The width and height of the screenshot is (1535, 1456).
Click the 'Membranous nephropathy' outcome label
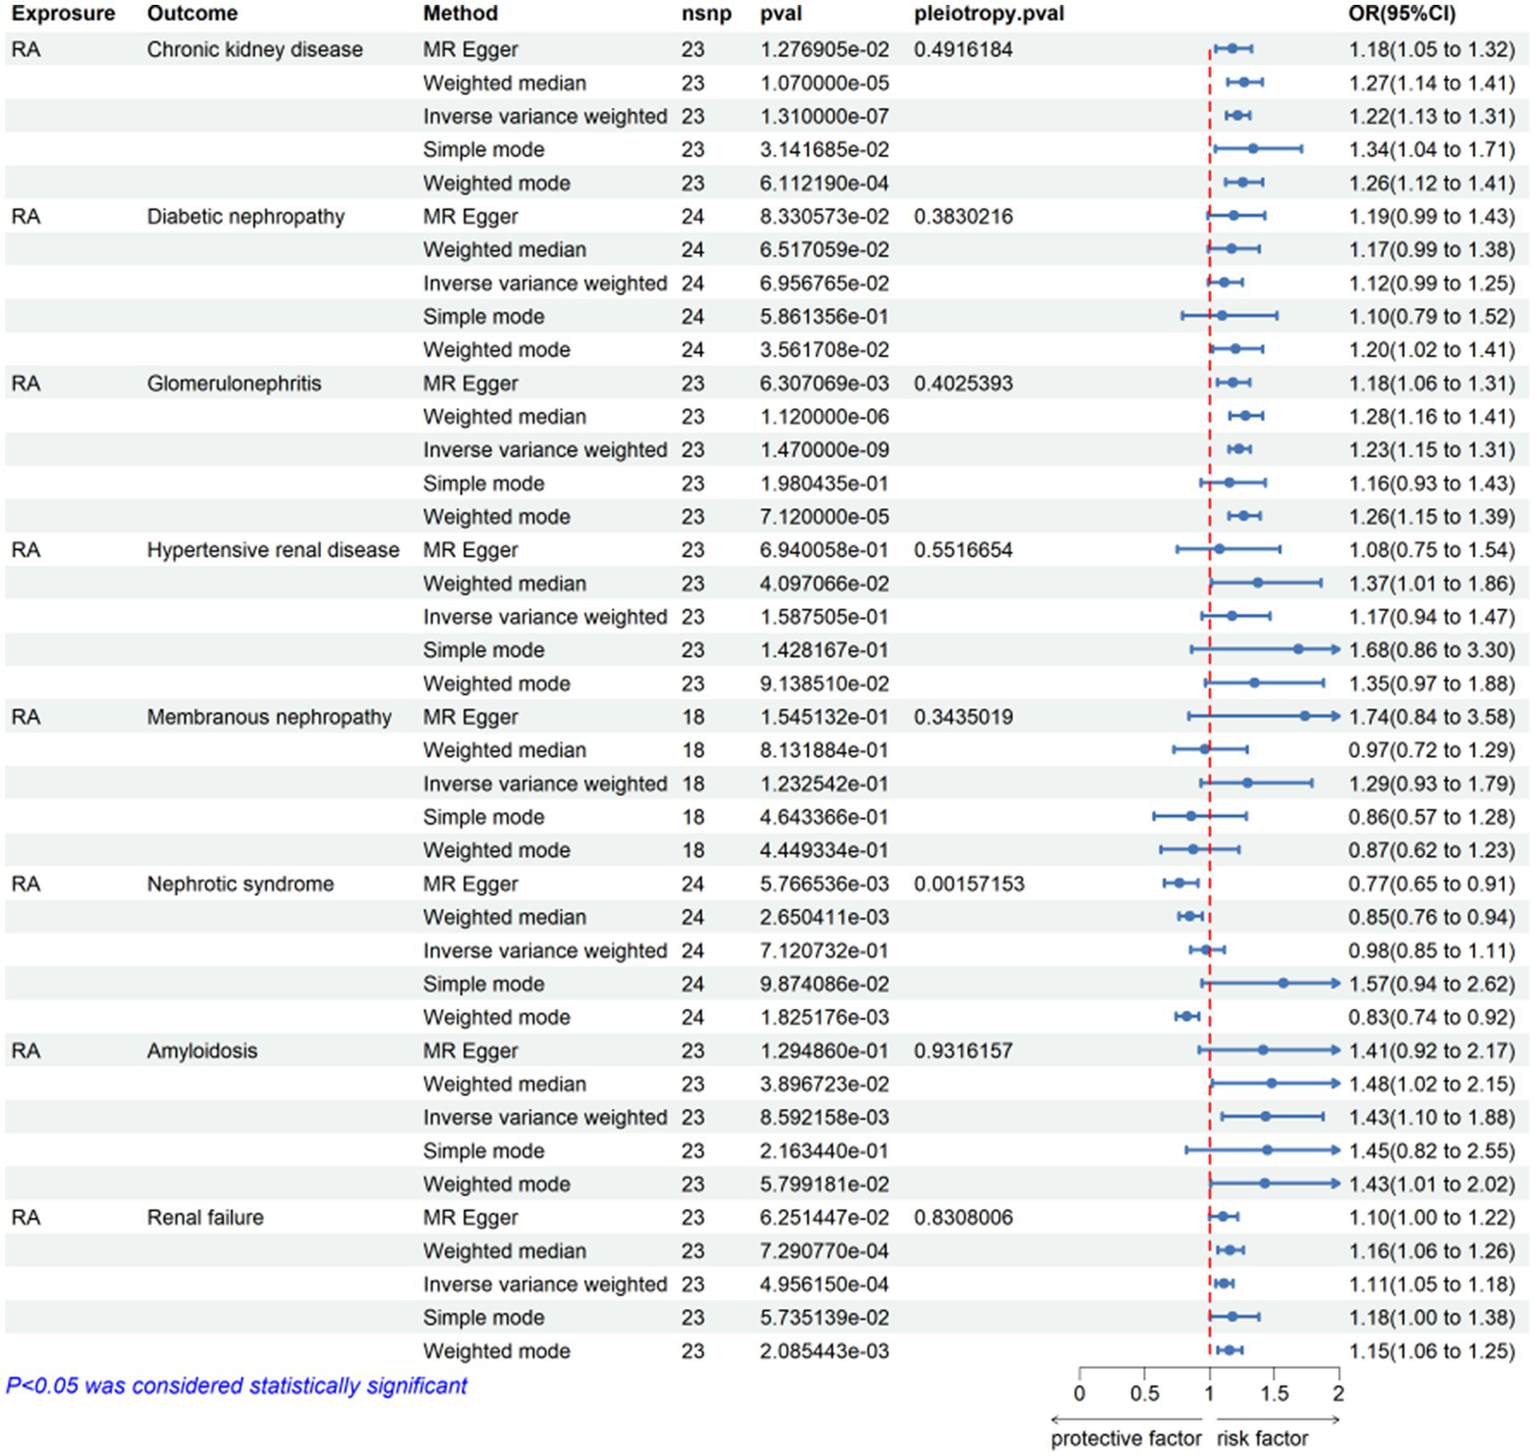point(269,717)
